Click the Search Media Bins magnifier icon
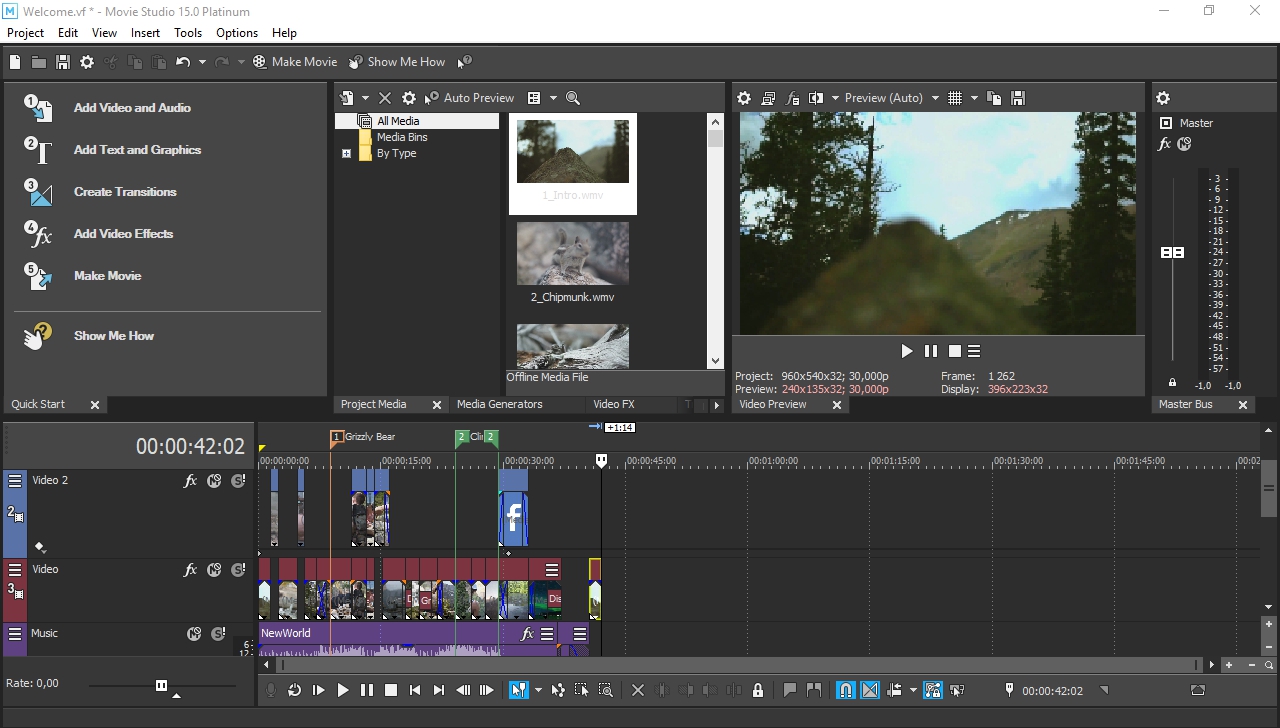 pos(573,98)
